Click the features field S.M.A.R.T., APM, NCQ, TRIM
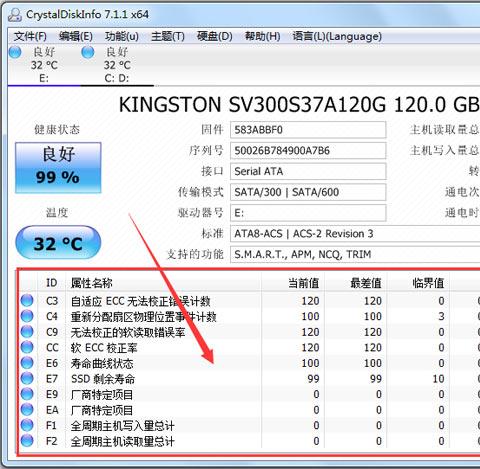480x469 pixels. point(355,254)
